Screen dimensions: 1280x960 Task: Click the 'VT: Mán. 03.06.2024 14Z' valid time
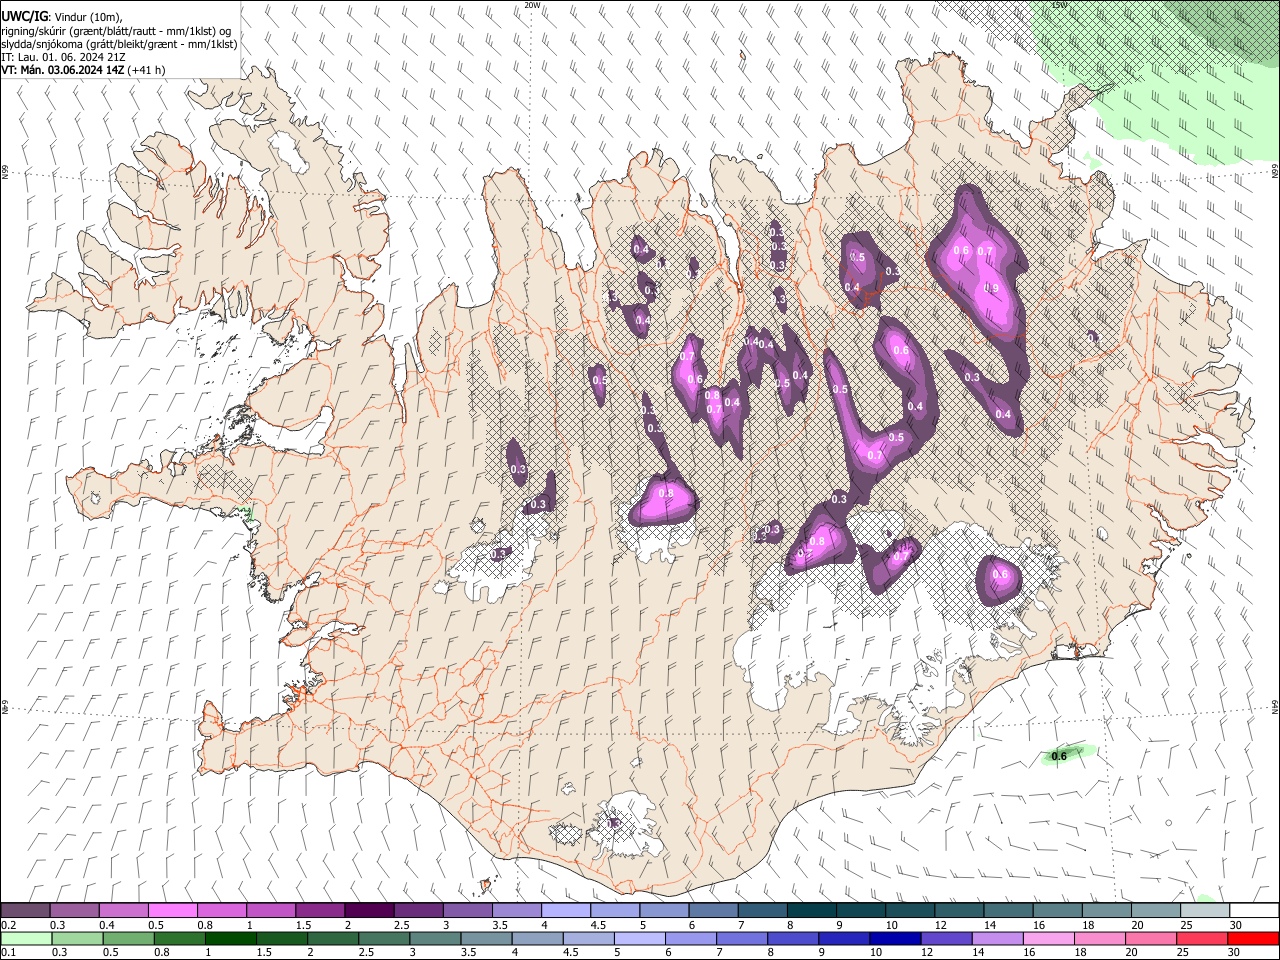[x=62, y=70]
